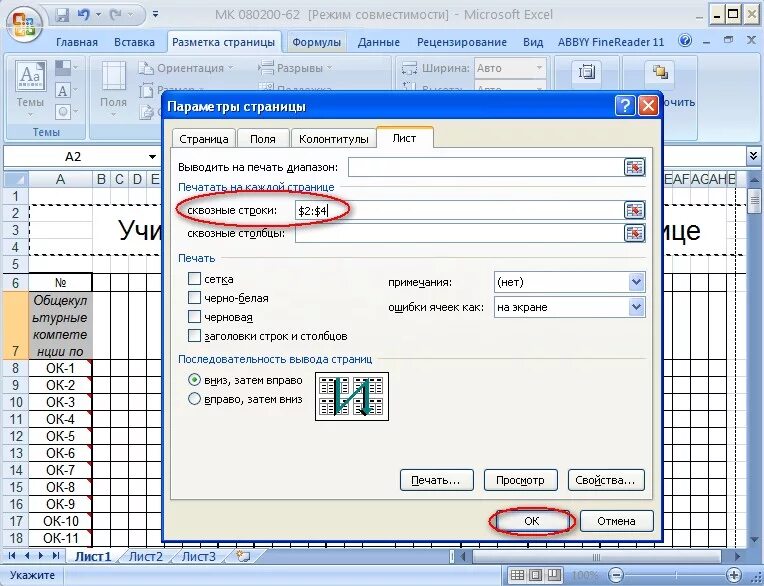Screen dimensions: 764x586
Task: Open Ориентация dropdown in ribbon
Action: [187, 68]
